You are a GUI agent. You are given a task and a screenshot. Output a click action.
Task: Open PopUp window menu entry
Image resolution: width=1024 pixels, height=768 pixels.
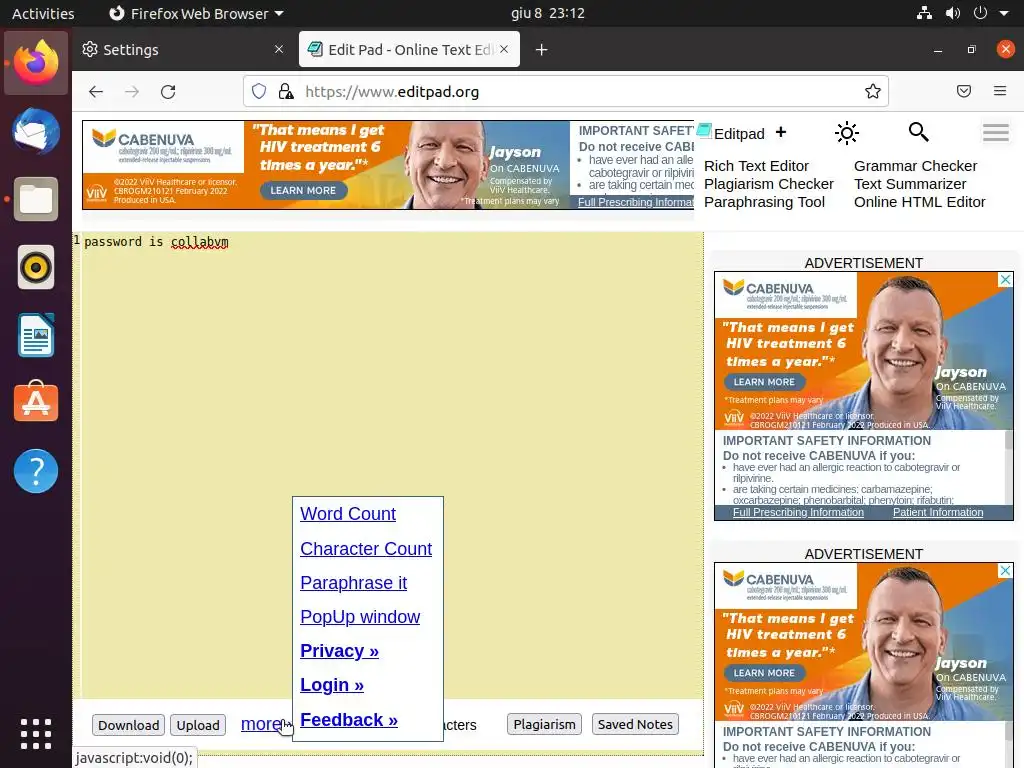tap(360, 616)
